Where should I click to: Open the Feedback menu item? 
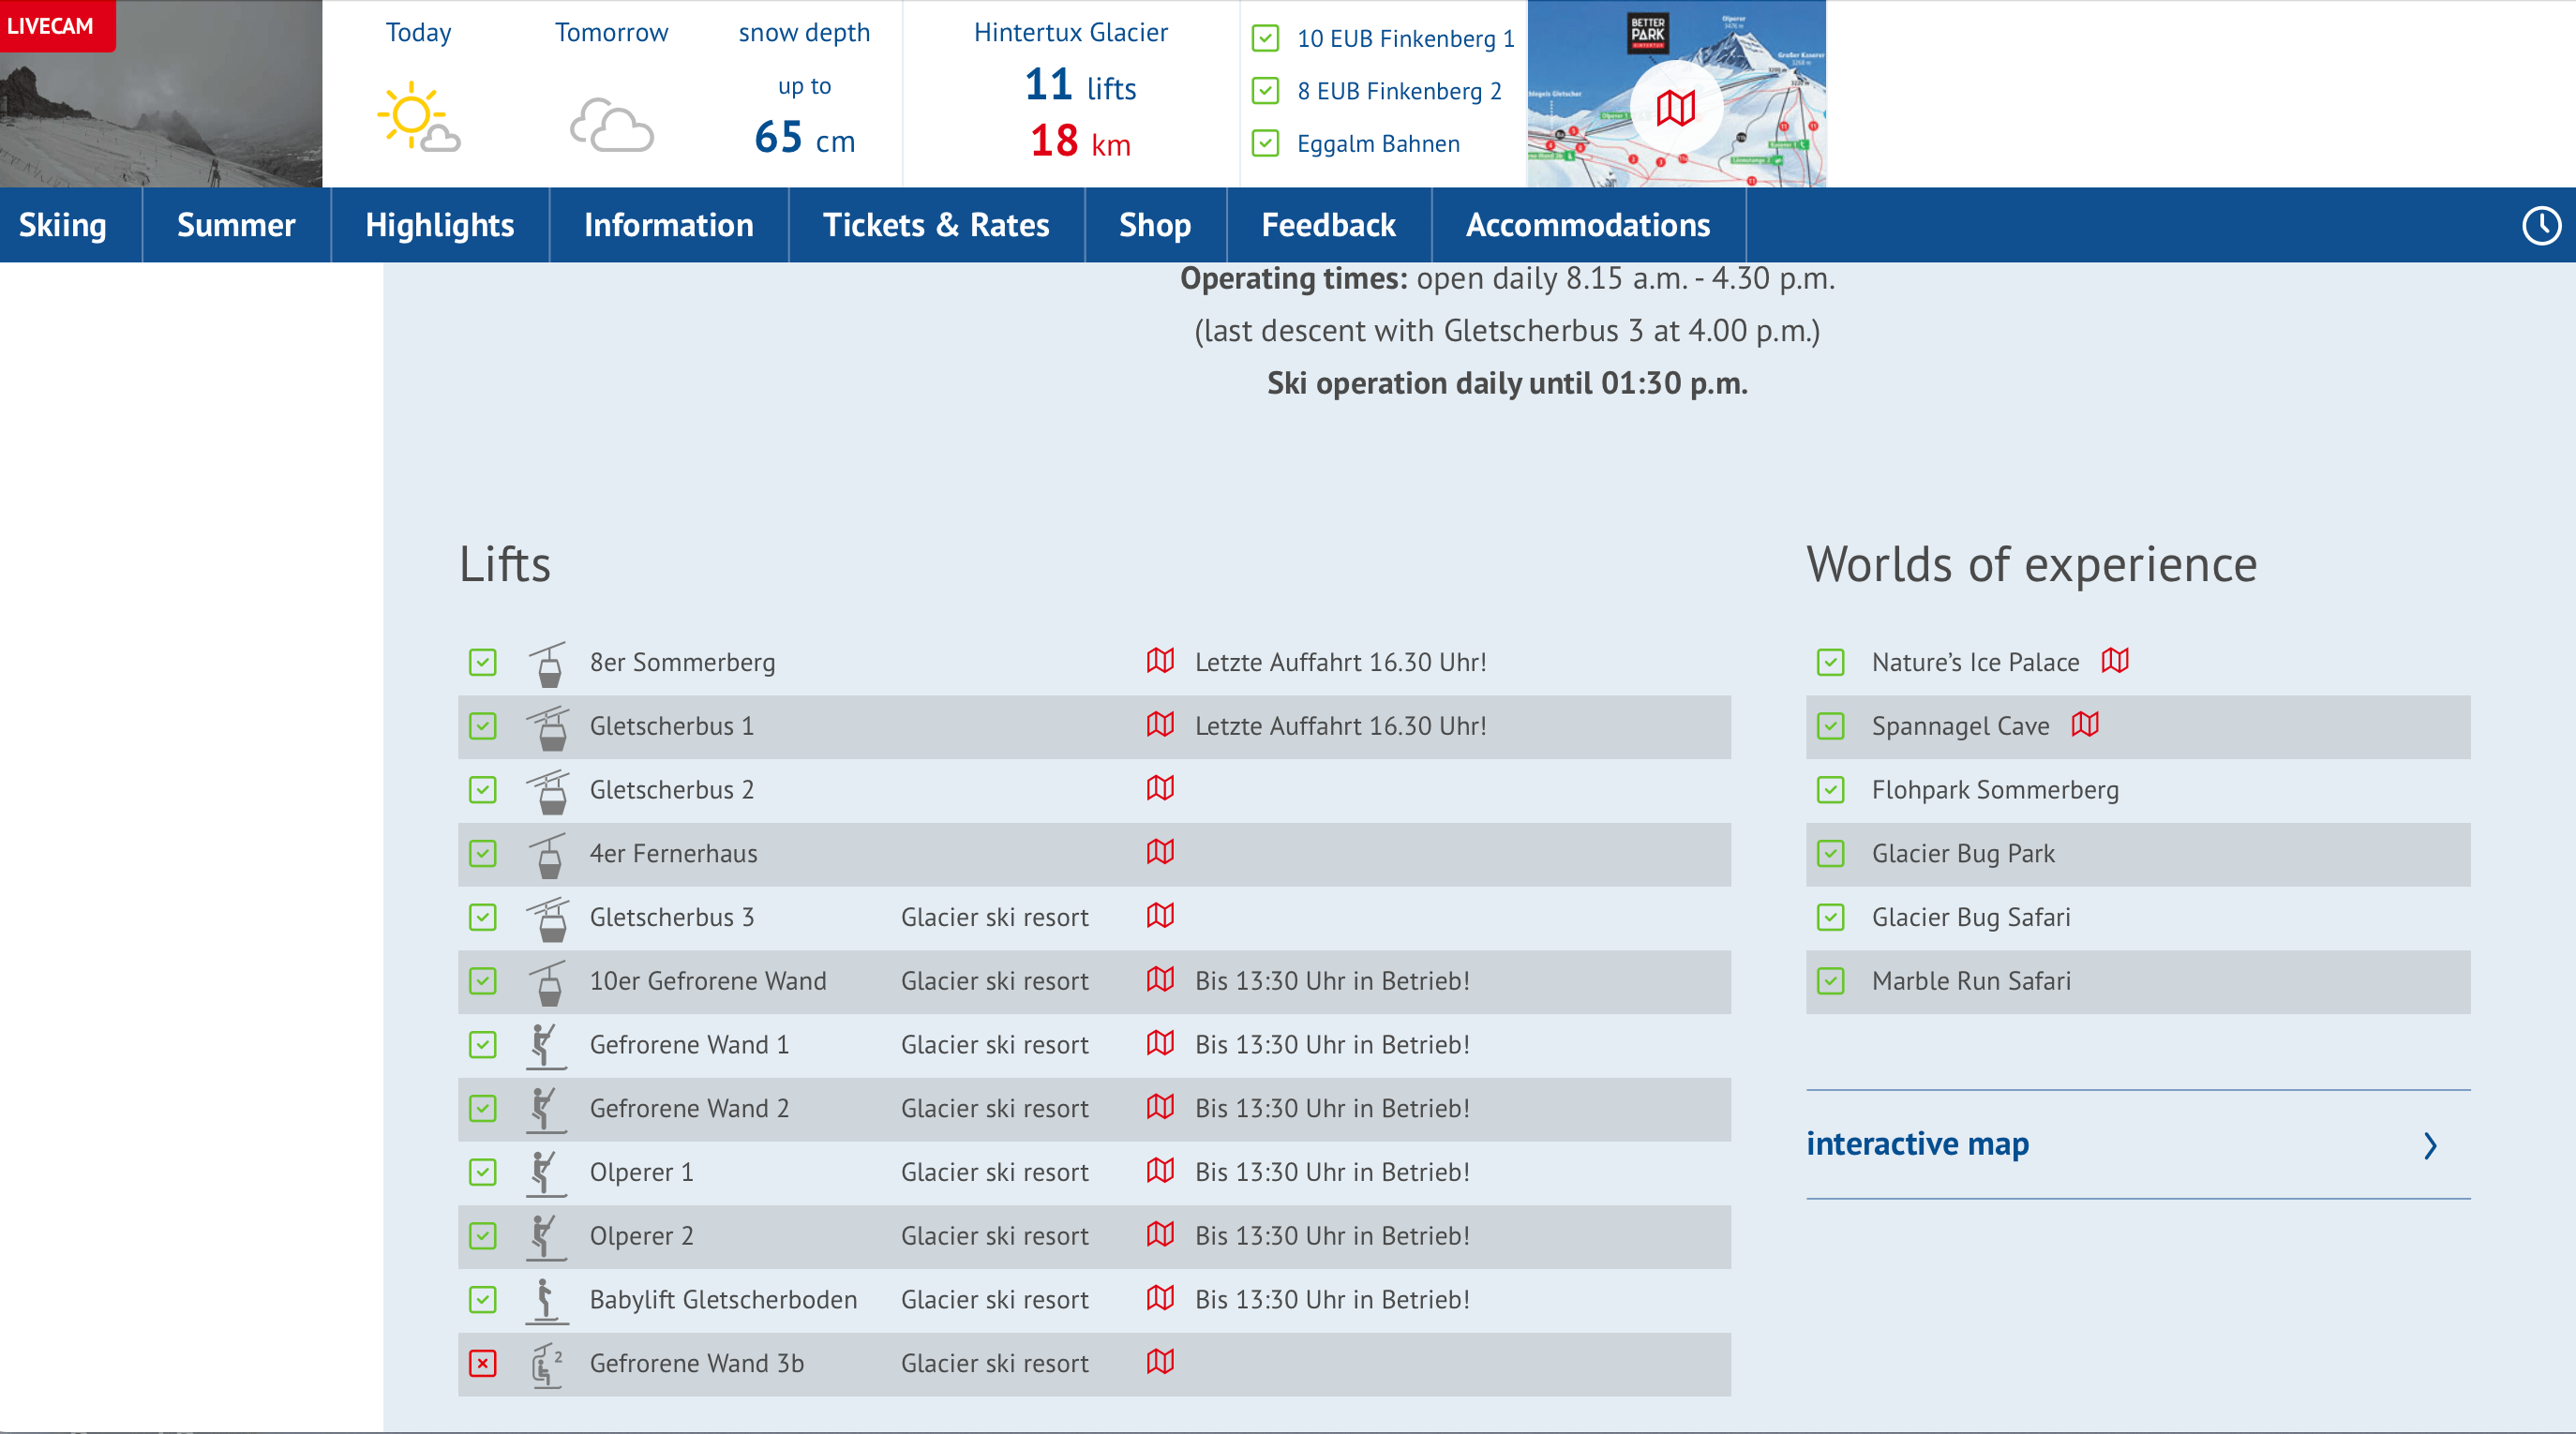coord(1328,225)
